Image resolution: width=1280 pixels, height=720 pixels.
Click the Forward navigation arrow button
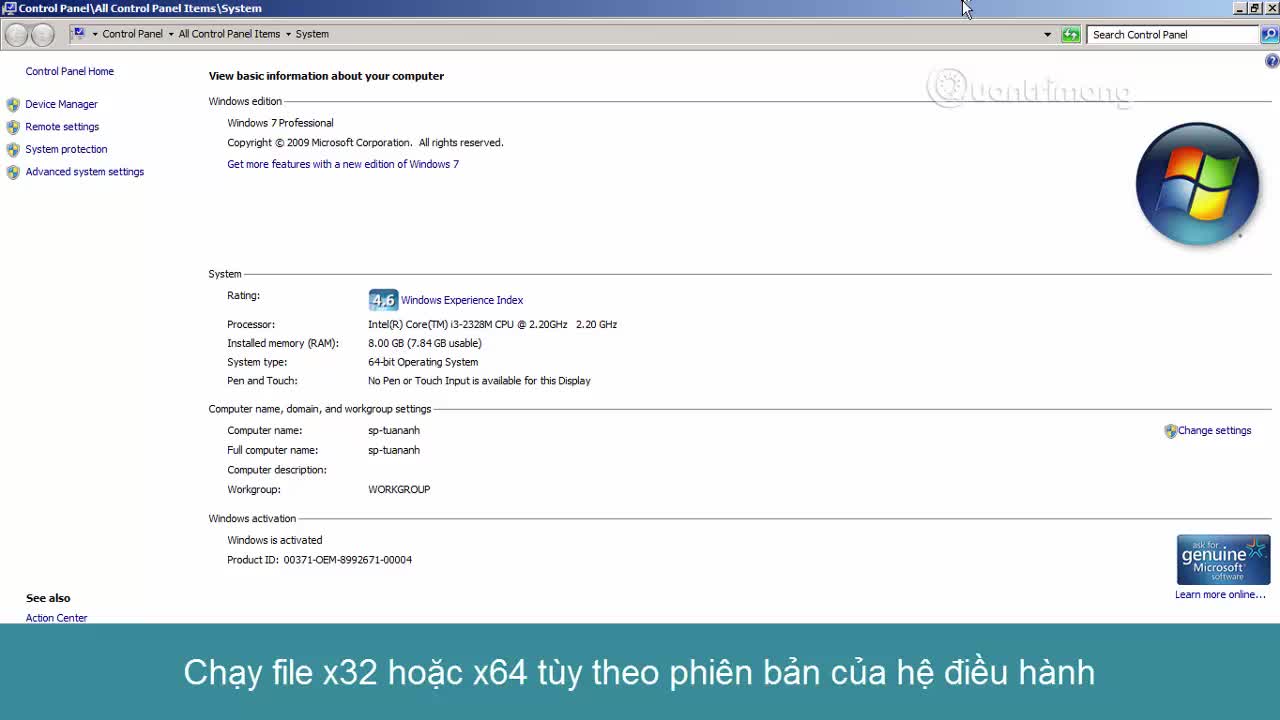pos(42,35)
